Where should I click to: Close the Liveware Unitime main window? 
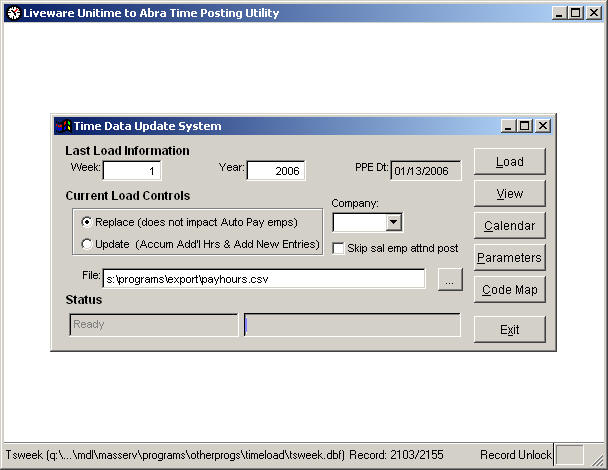pyautogui.click(x=594, y=13)
